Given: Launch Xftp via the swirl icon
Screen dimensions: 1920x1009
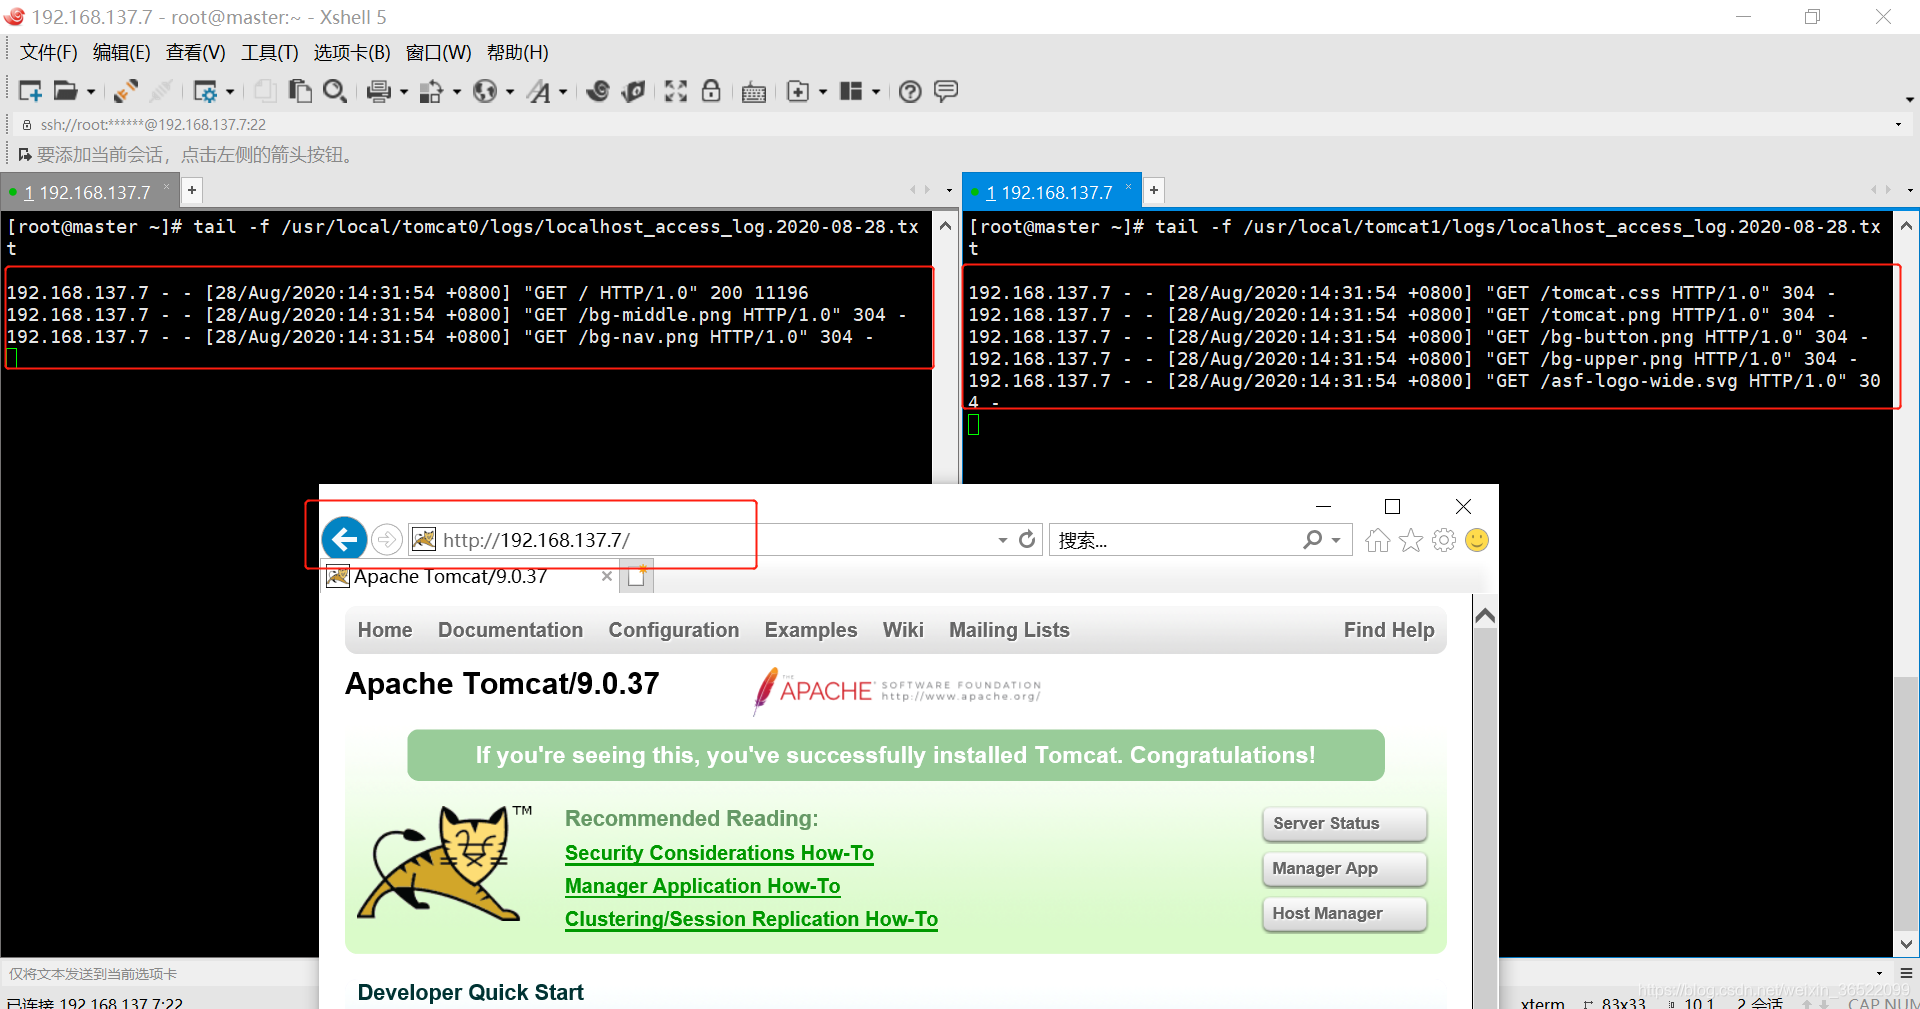Looking at the screenshot, I should click(x=598, y=91).
